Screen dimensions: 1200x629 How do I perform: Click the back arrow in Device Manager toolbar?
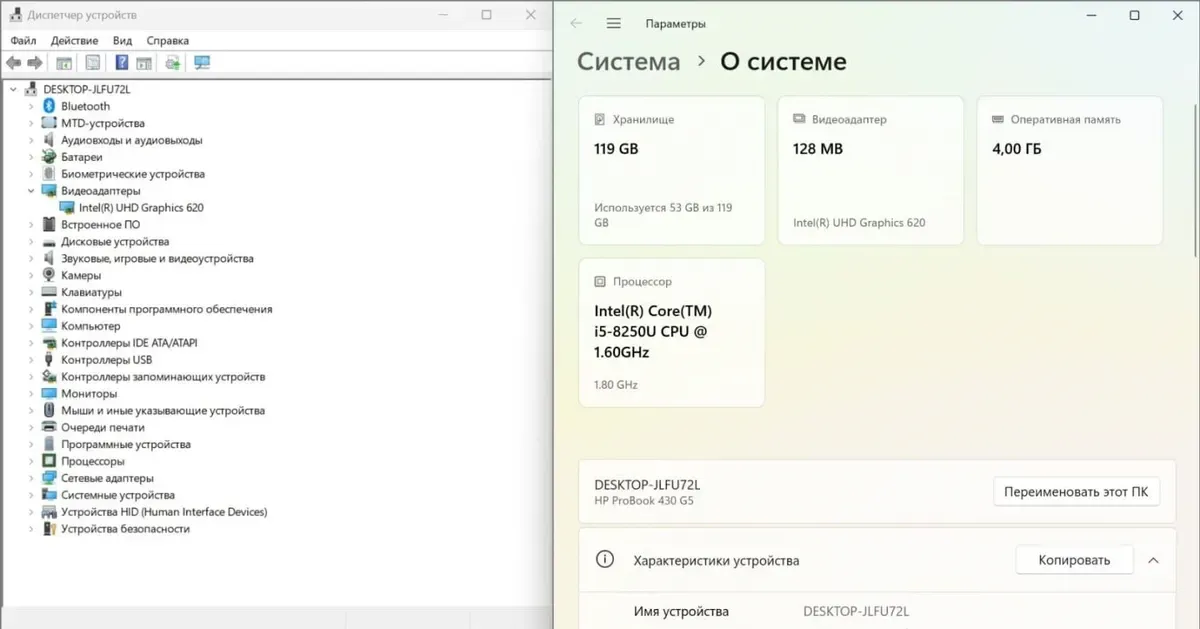point(13,63)
